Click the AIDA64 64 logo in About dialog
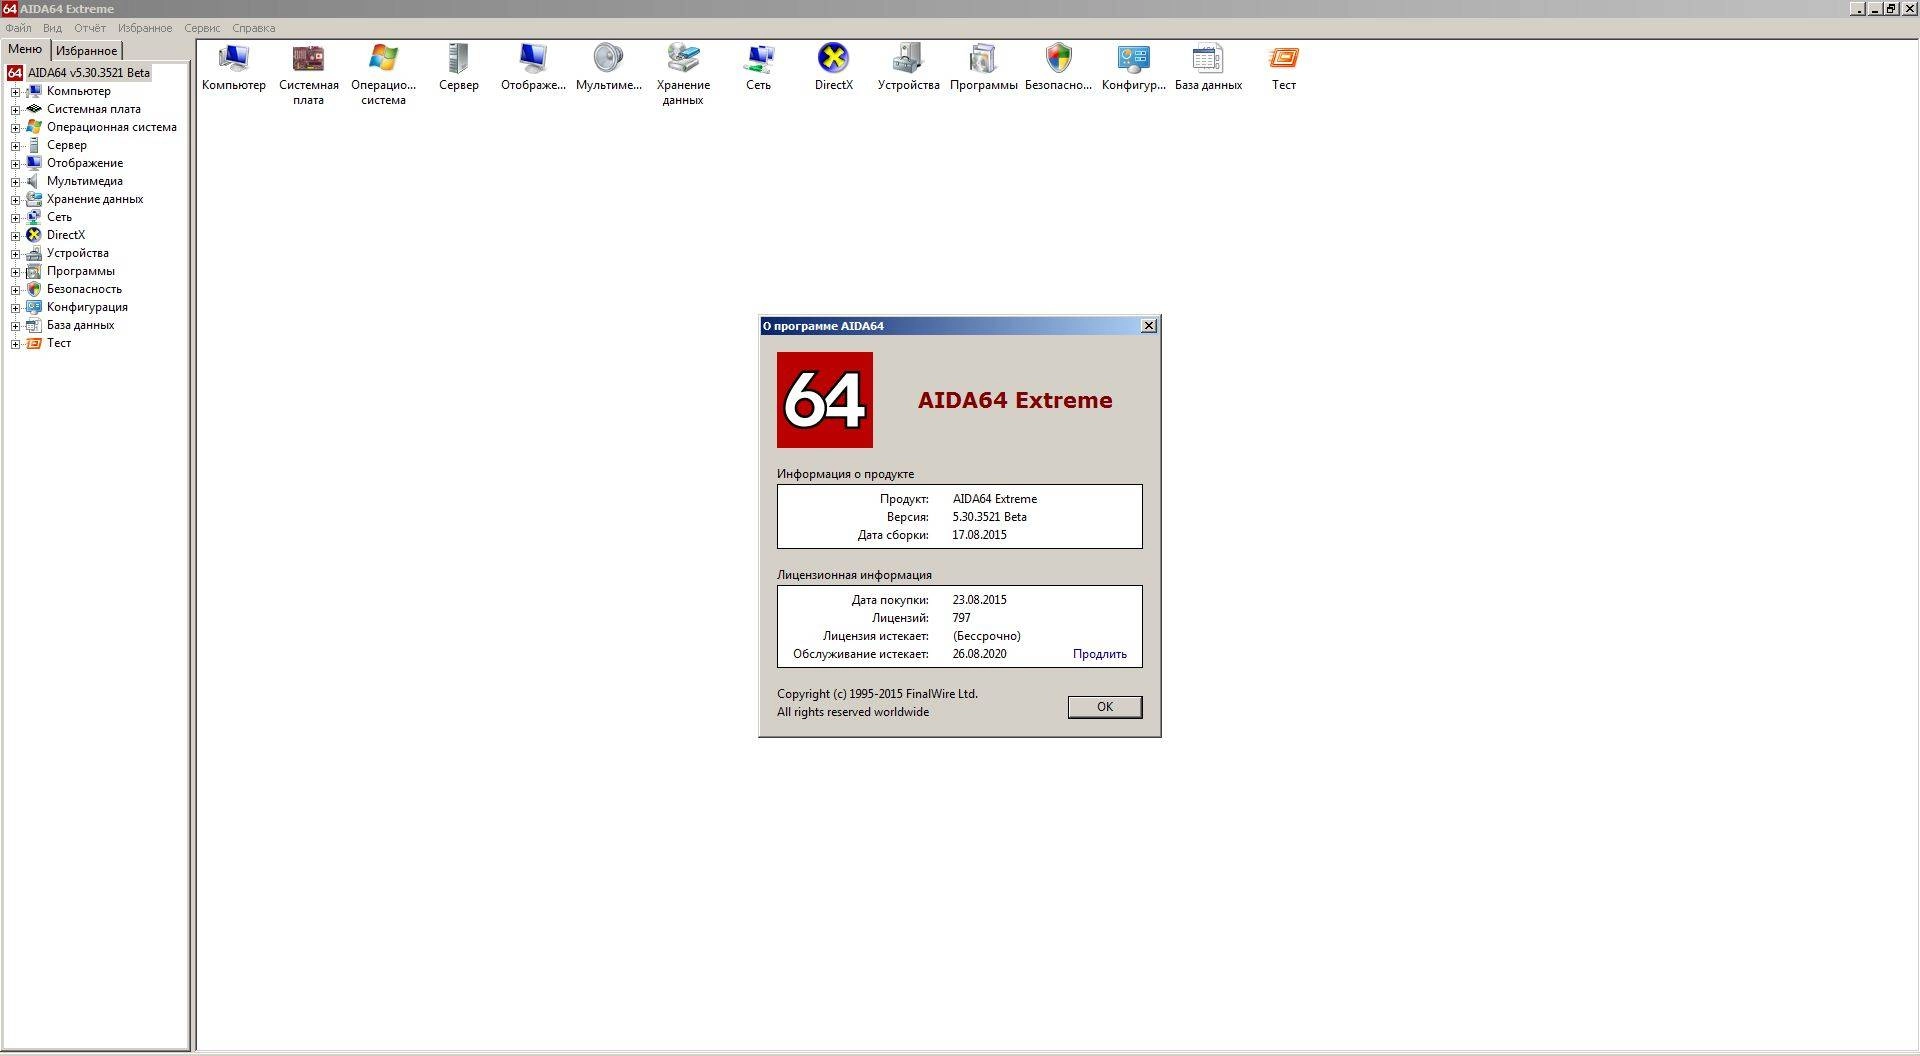This screenshot has width=1920, height=1056. coord(825,400)
